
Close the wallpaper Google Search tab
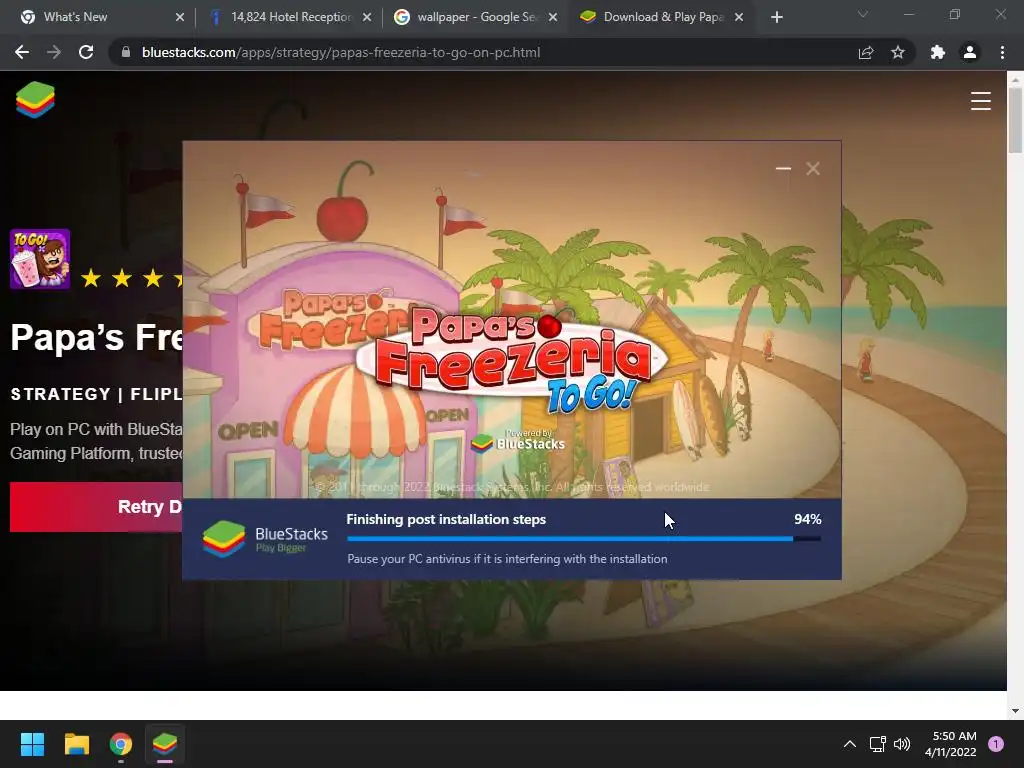(x=553, y=17)
